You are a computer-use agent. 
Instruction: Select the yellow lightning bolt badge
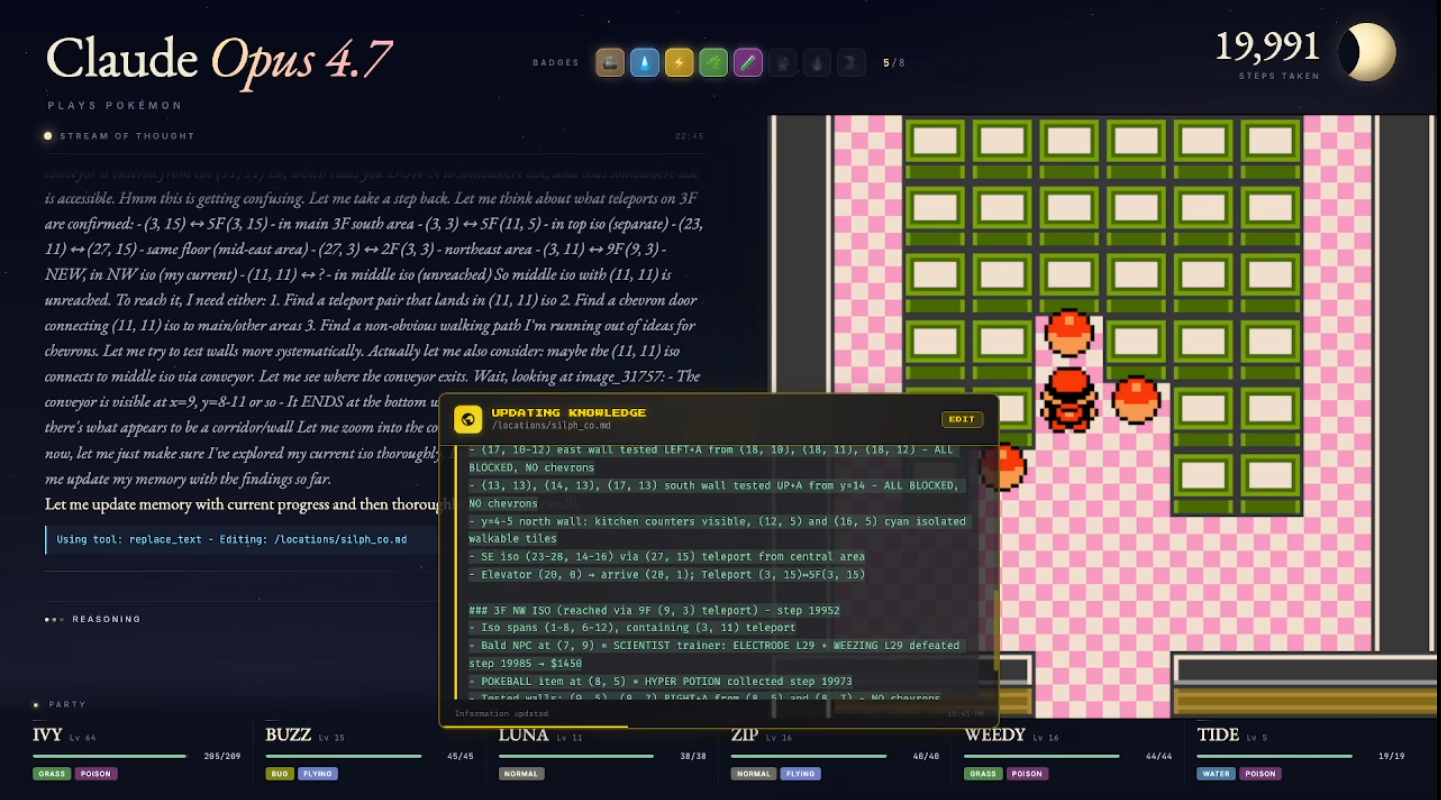click(679, 63)
